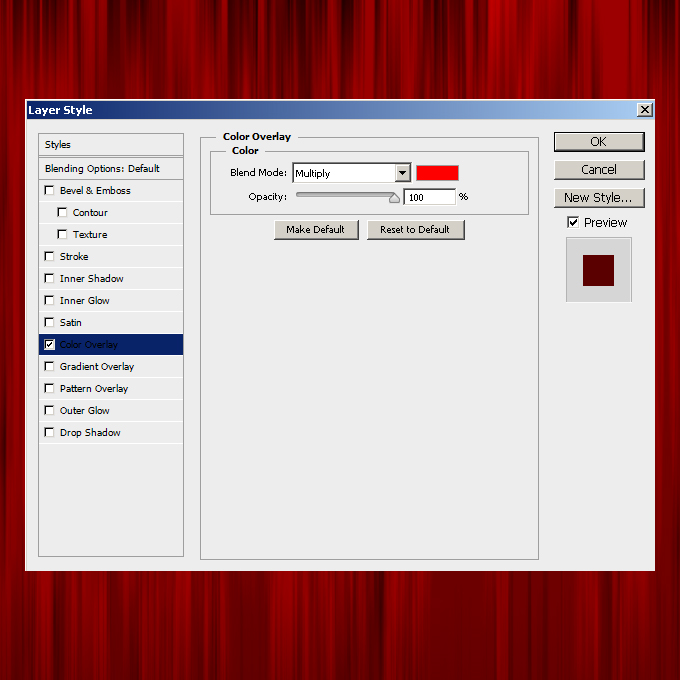This screenshot has width=680, height=680.
Task: Open the red overlay color swatch
Action: (437, 173)
